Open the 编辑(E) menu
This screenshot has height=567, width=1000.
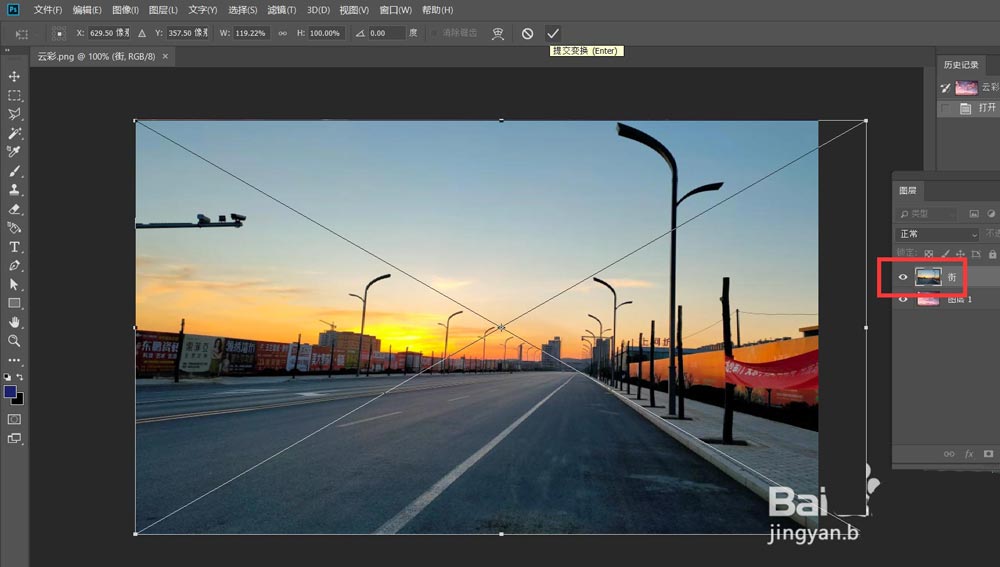coord(87,10)
